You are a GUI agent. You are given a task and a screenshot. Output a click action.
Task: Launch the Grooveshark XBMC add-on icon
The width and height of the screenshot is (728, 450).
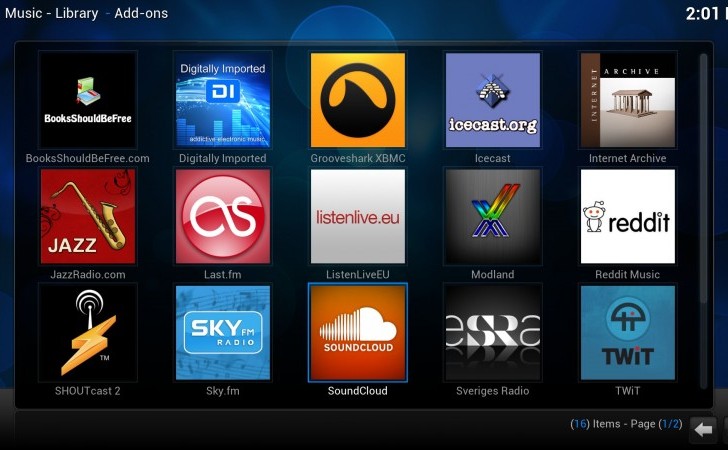pyautogui.click(x=358, y=100)
